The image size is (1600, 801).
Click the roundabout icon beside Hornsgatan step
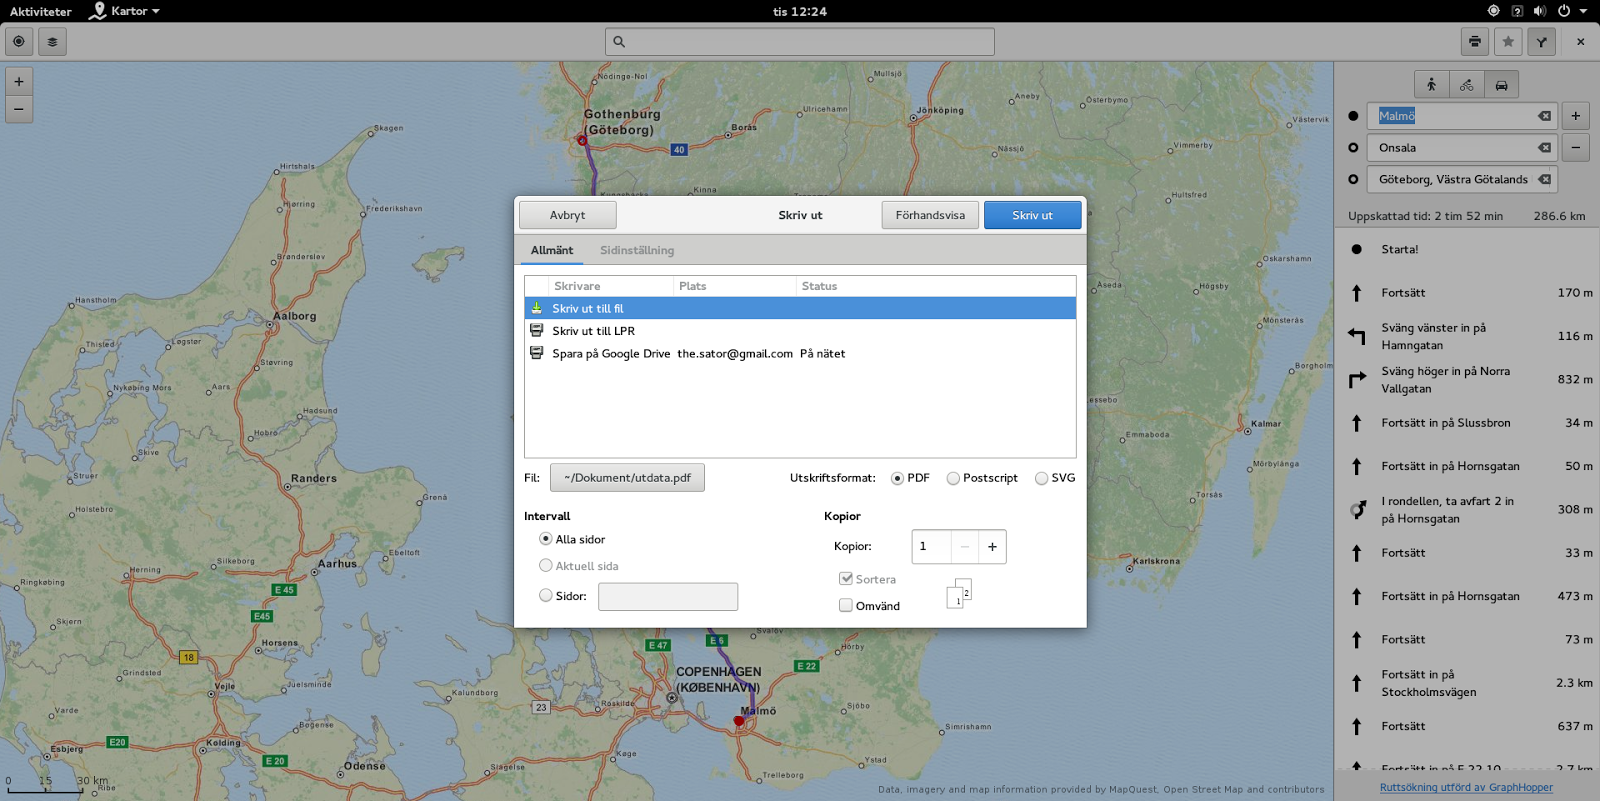click(x=1357, y=510)
